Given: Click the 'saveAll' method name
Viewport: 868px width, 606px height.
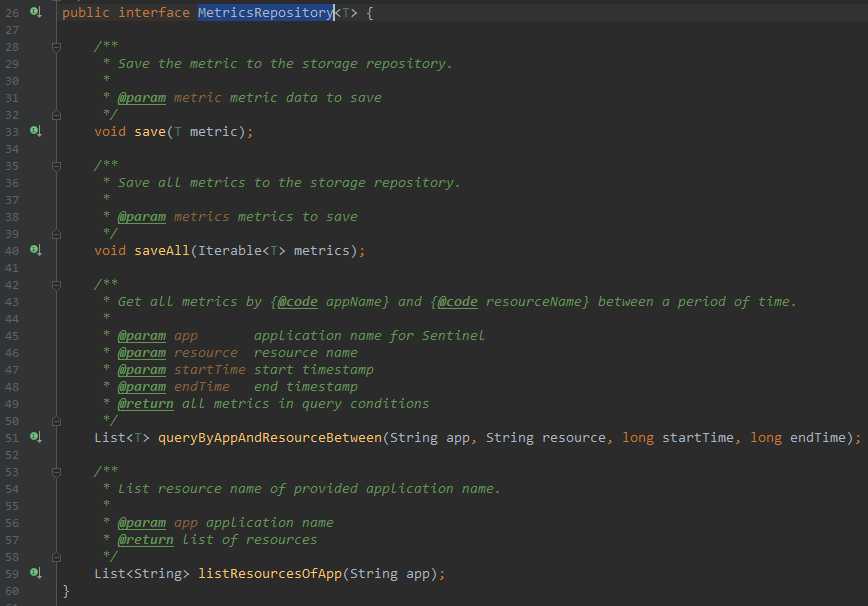Looking at the screenshot, I should coord(162,251).
